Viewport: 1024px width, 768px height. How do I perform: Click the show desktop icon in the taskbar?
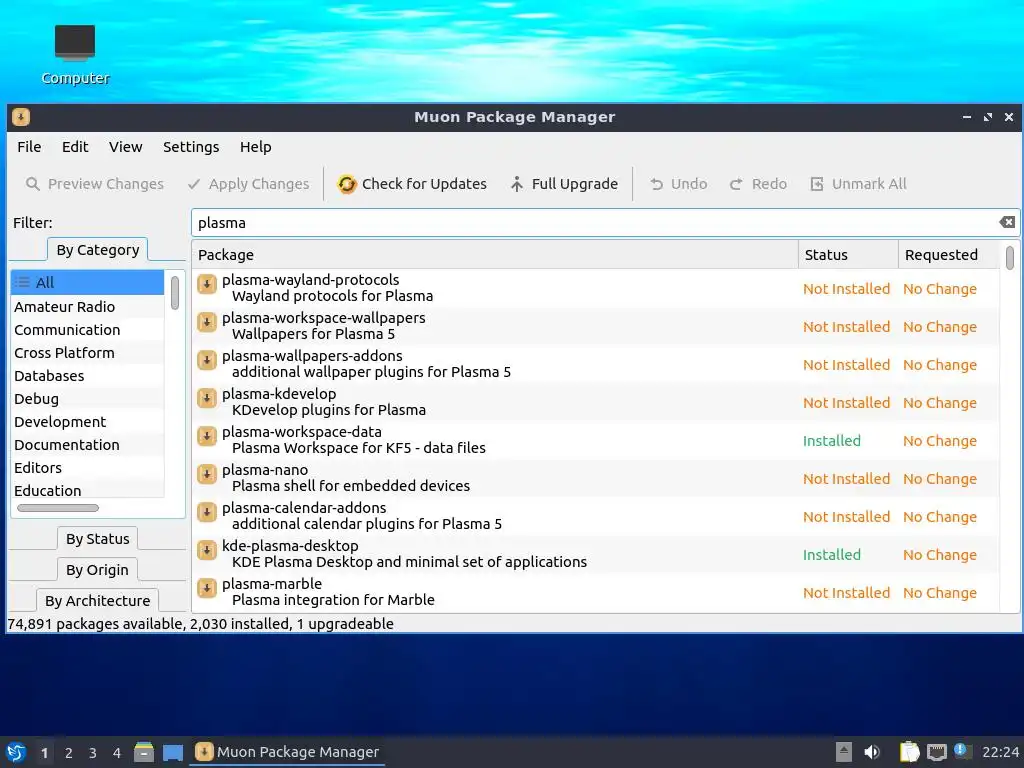(173, 752)
